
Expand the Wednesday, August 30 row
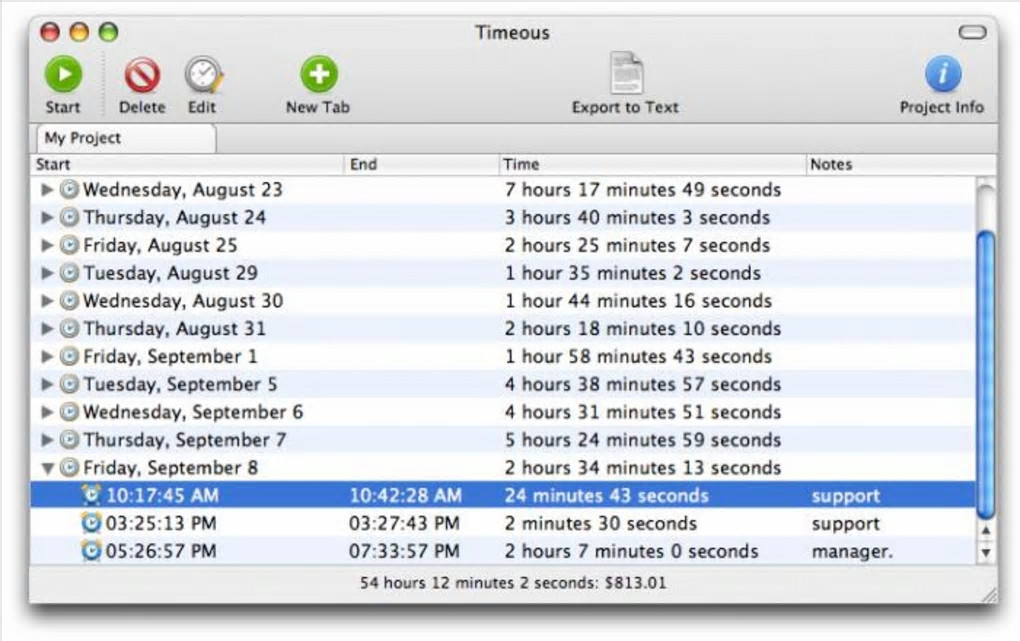pos(47,301)
